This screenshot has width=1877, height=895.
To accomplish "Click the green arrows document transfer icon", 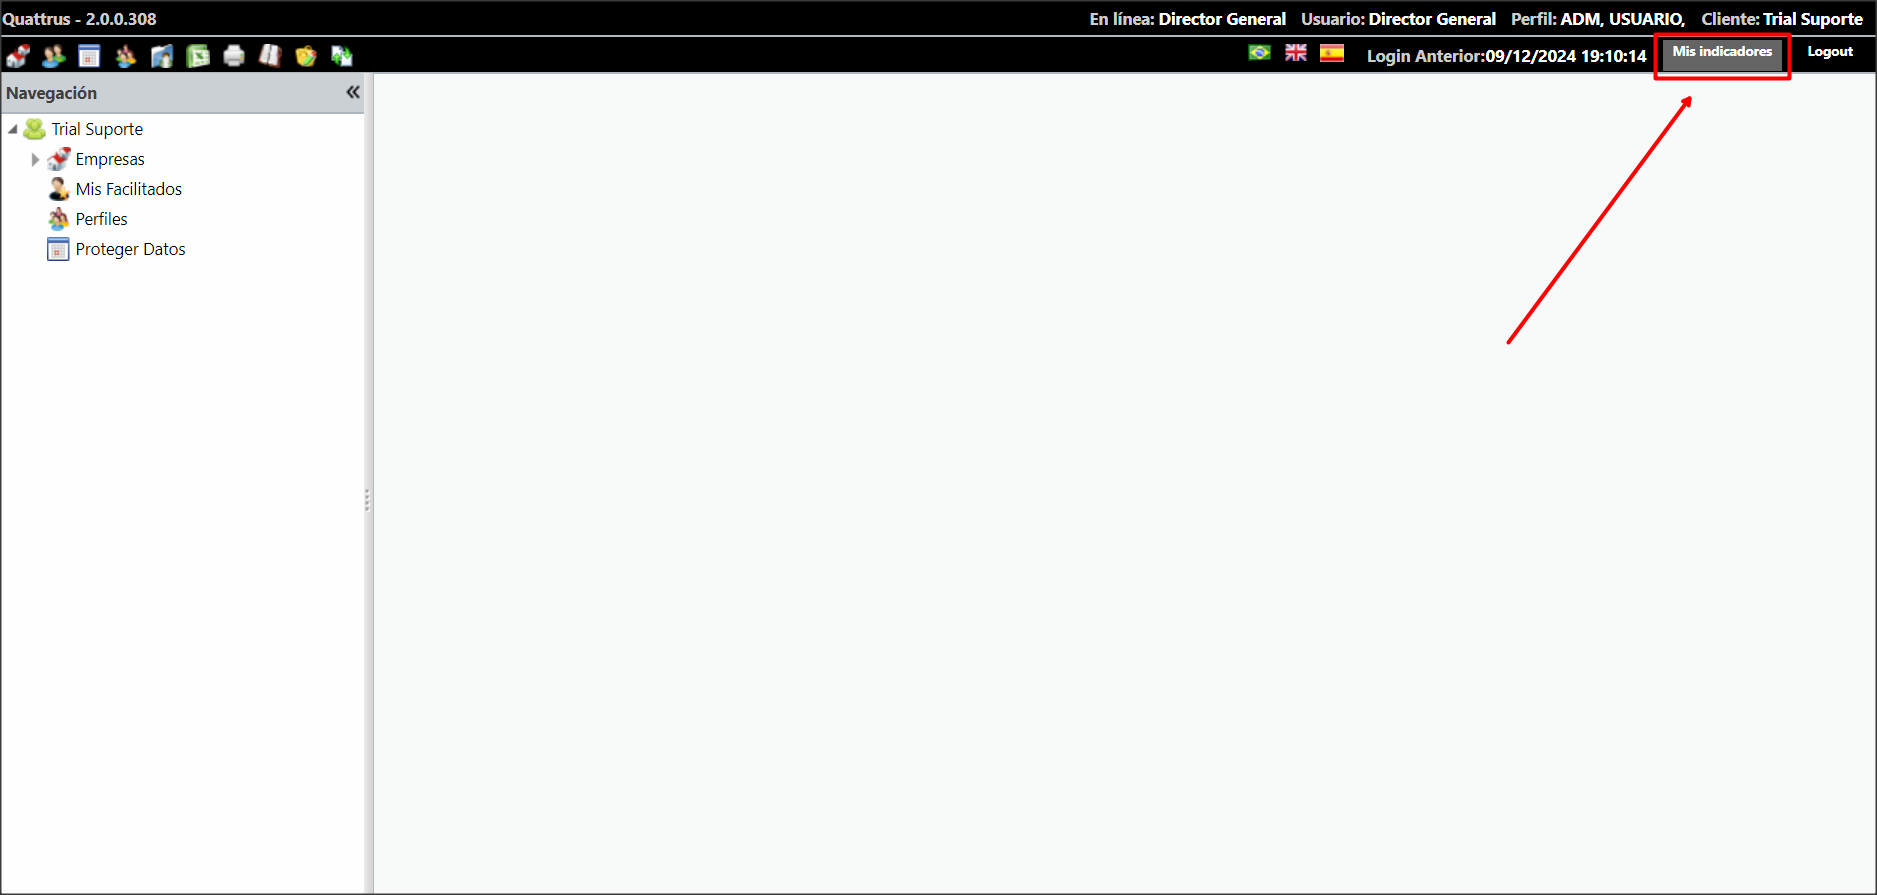I will [x=342, y=56].
